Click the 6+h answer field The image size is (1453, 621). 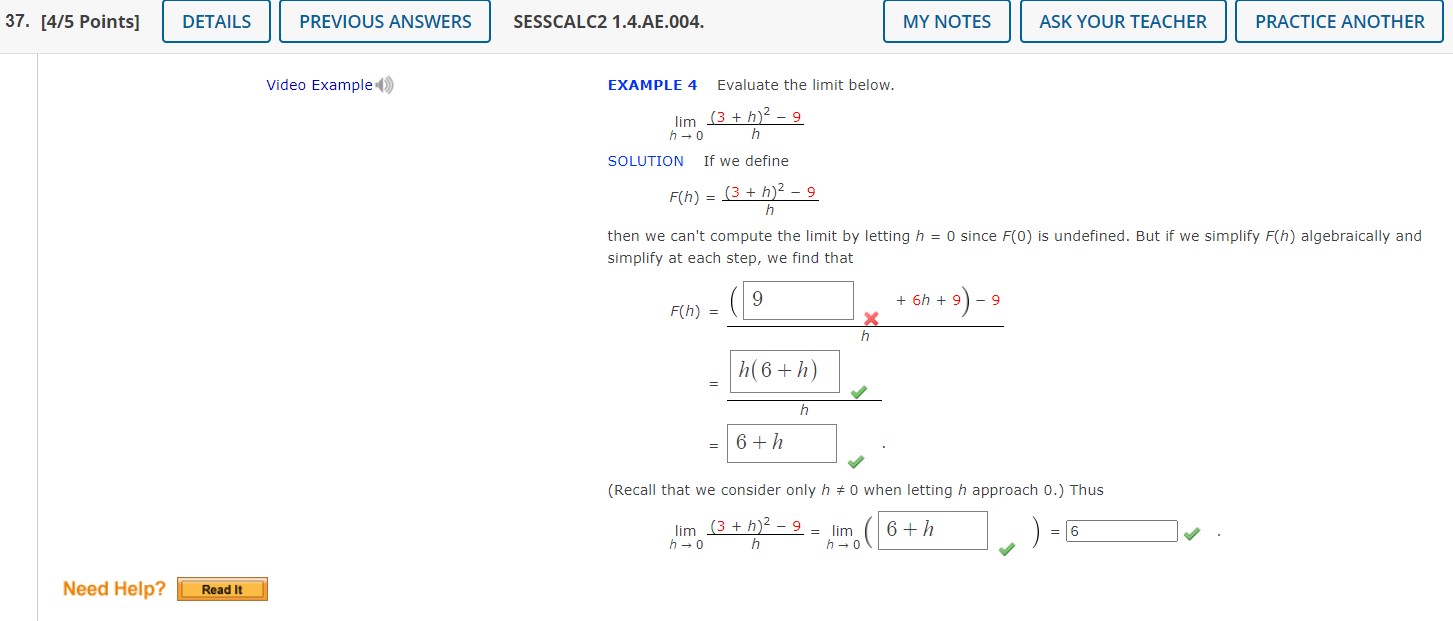[x=781, y=443]
